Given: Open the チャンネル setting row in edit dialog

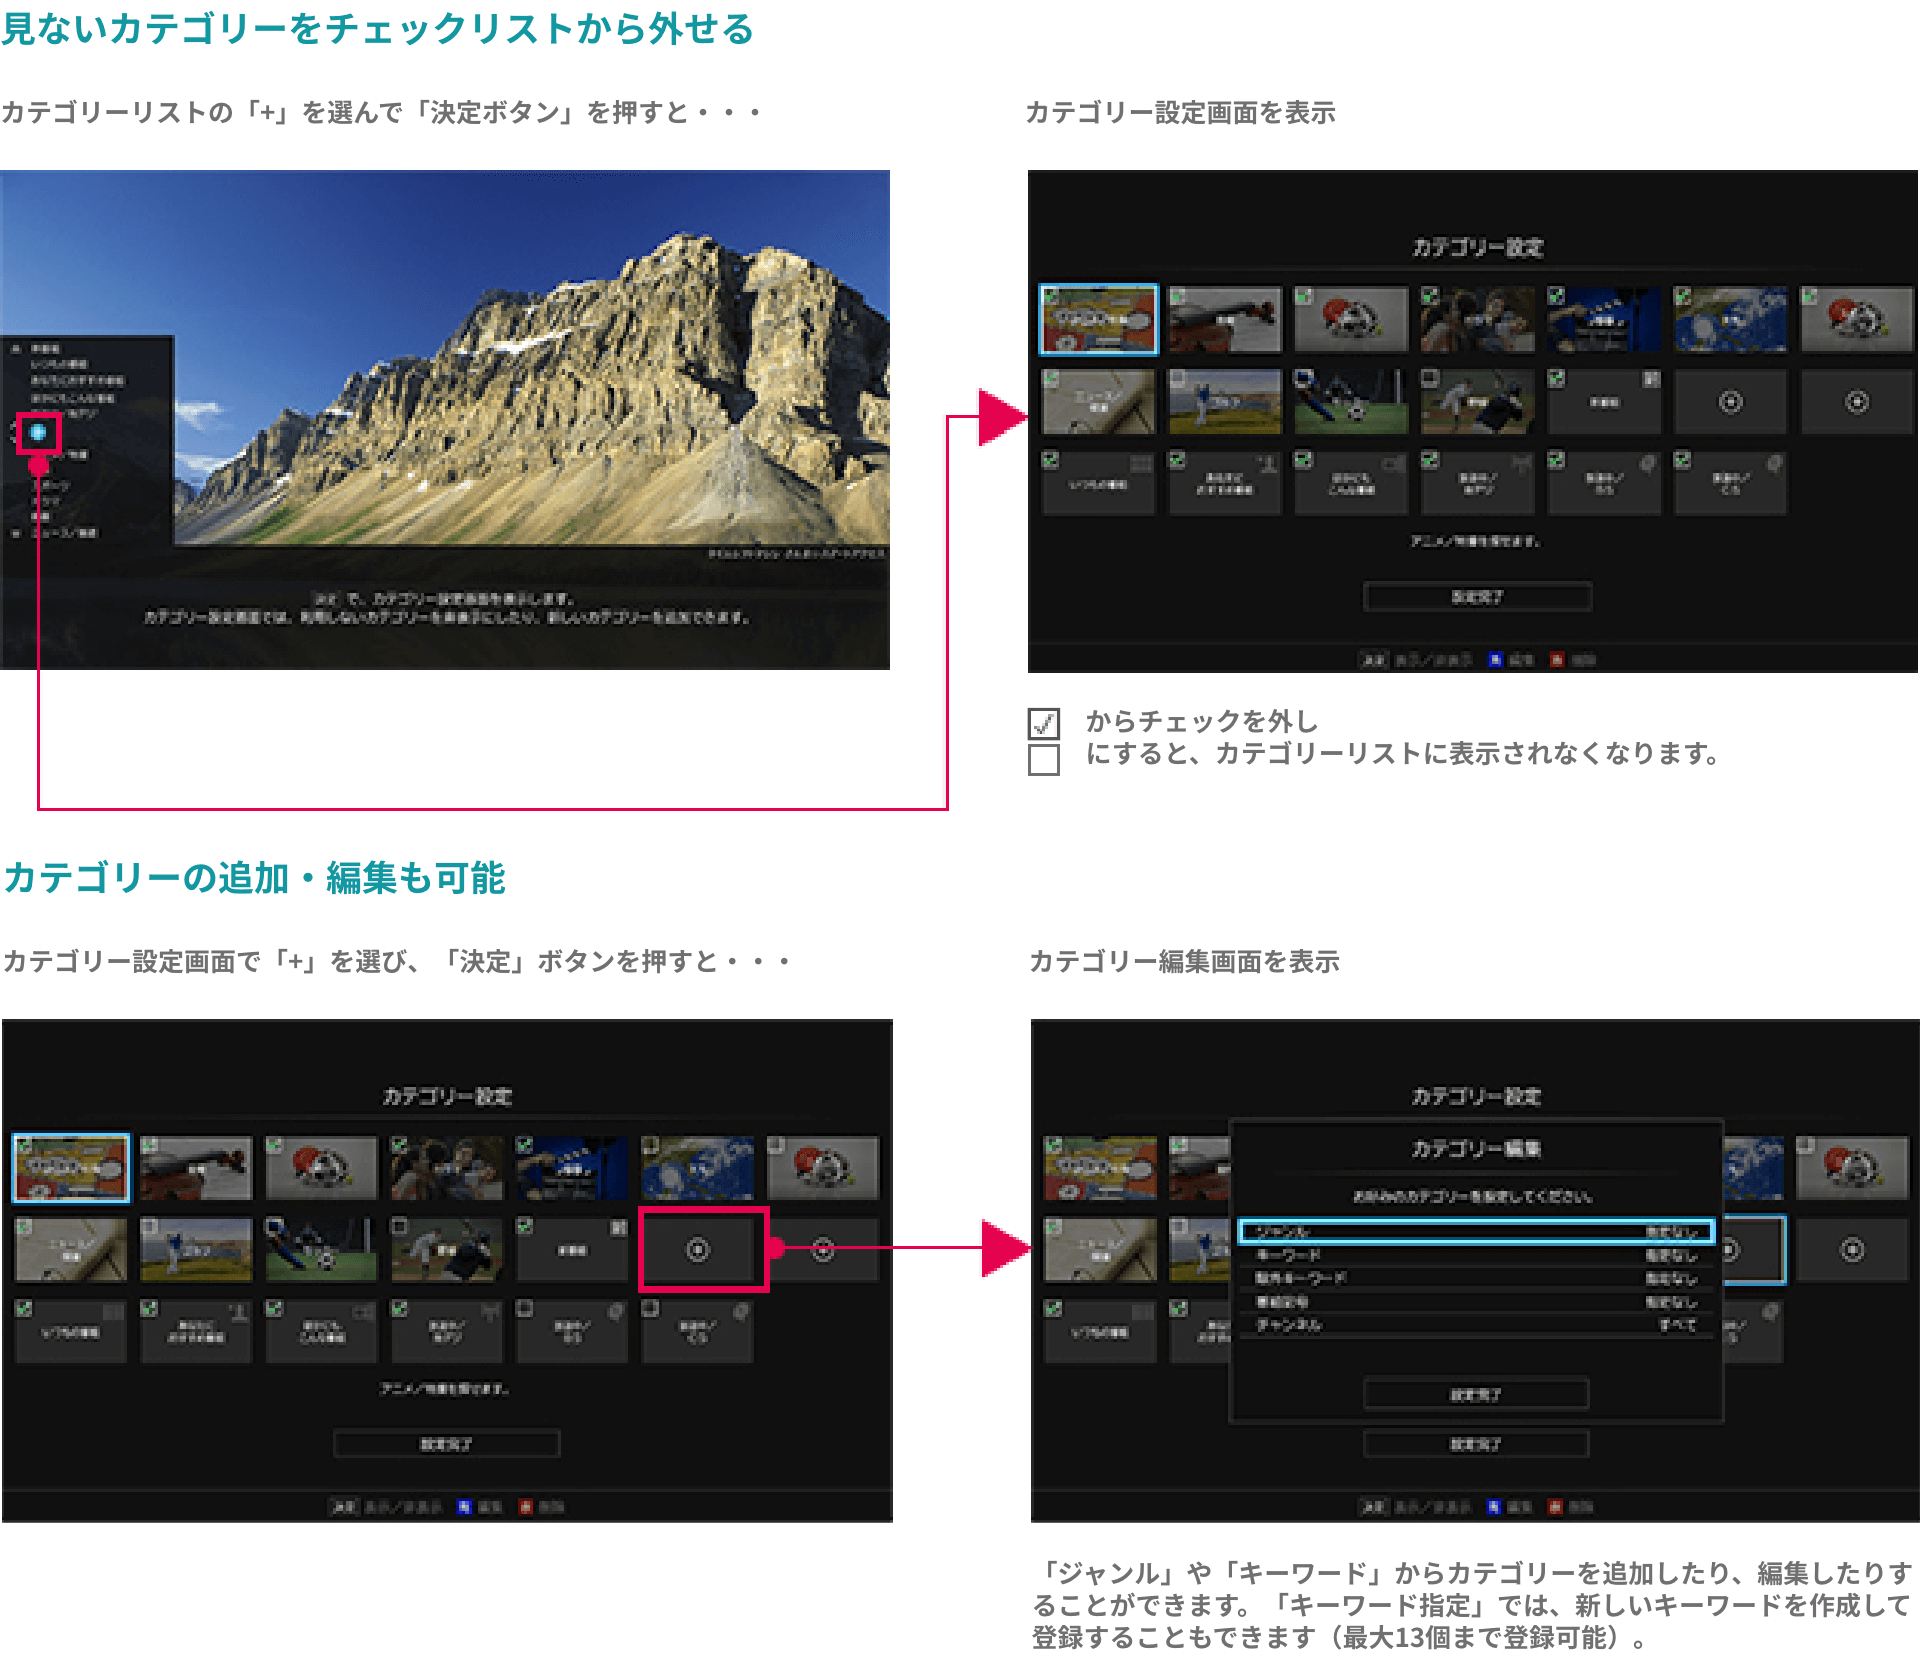Looking at the screenshot, I should pyautogui.click(x=1475, y=1324).
